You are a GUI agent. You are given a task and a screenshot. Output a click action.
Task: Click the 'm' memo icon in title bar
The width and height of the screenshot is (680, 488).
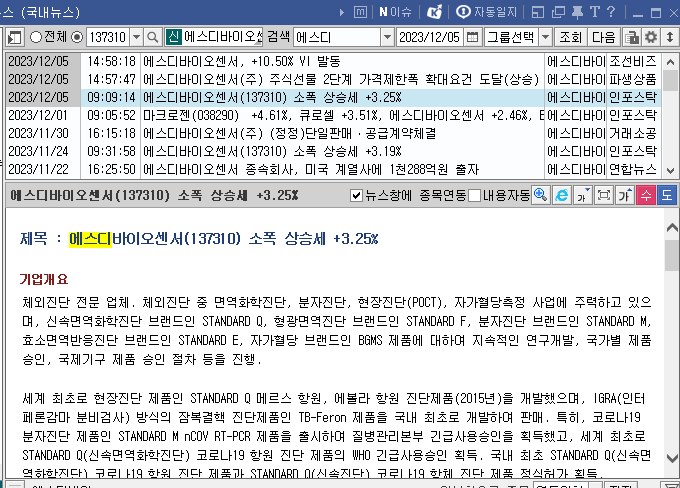pyautogui.click(x=360, y=12)
